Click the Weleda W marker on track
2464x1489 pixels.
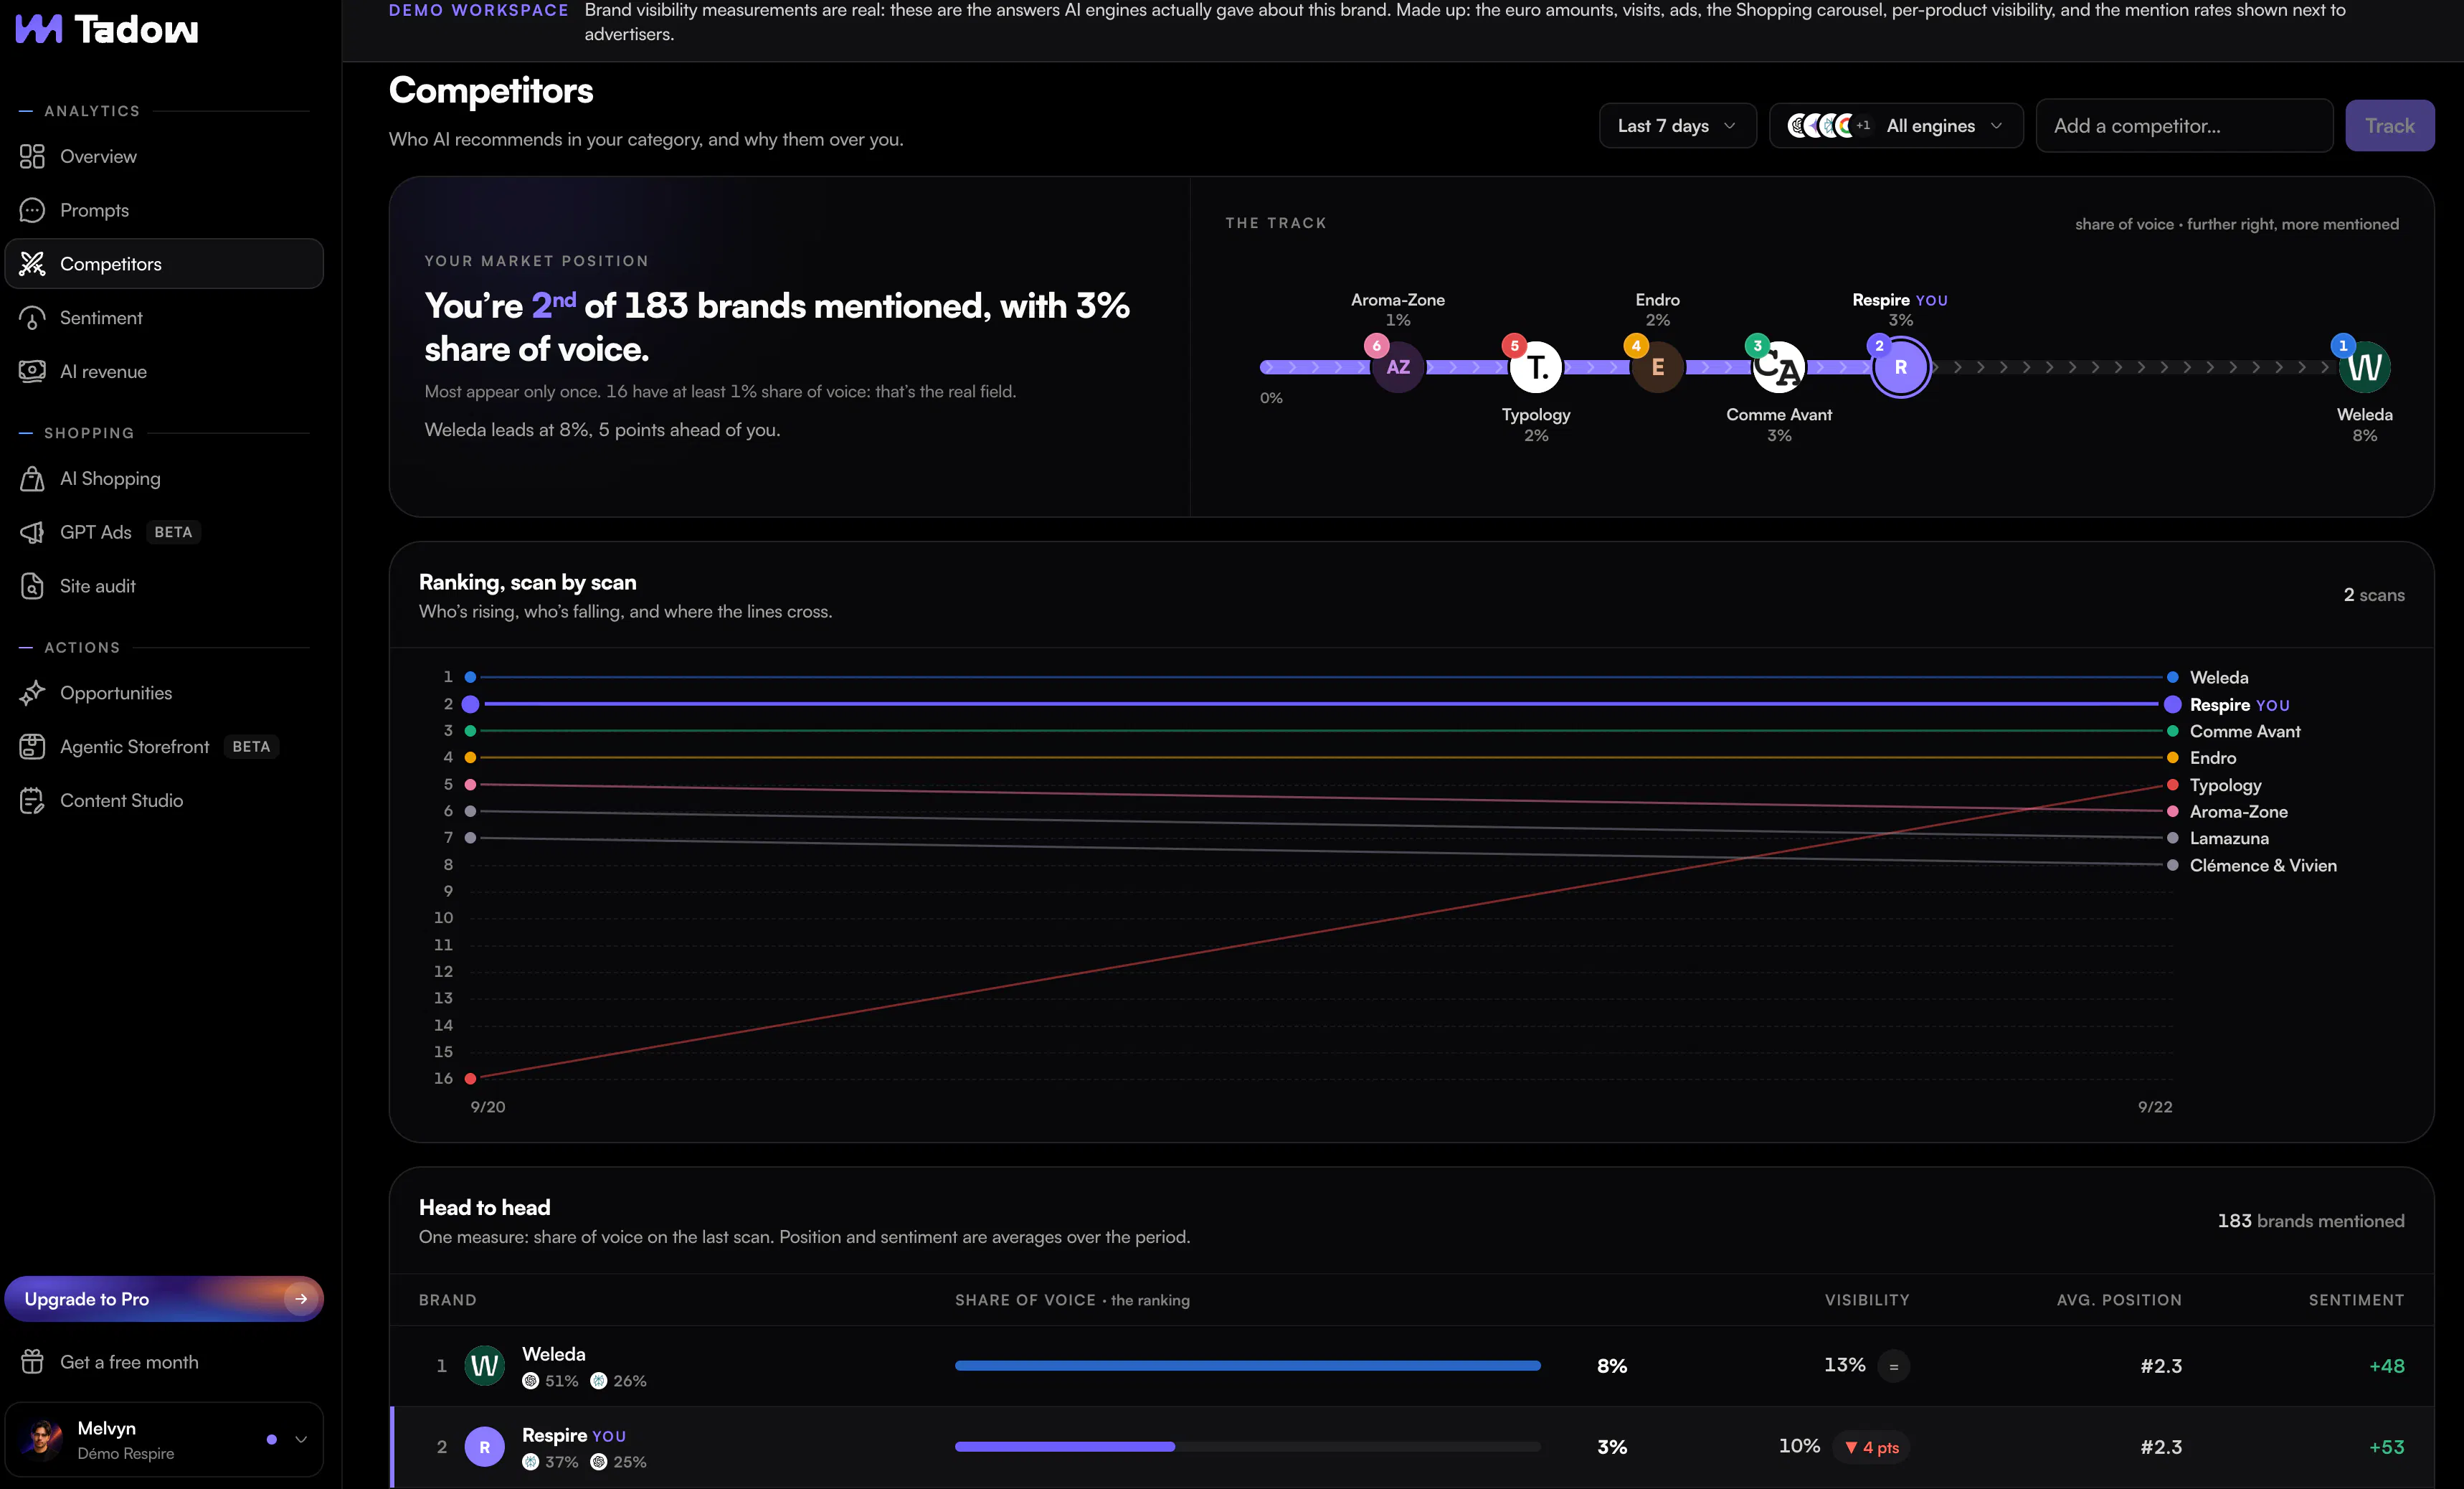coord(2365,367)
